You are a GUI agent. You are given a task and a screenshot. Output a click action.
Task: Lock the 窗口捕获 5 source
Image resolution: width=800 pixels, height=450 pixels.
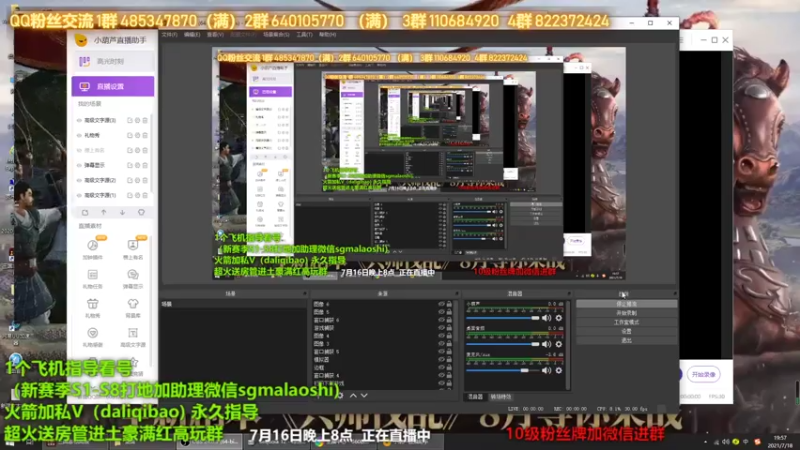[449, 352]
